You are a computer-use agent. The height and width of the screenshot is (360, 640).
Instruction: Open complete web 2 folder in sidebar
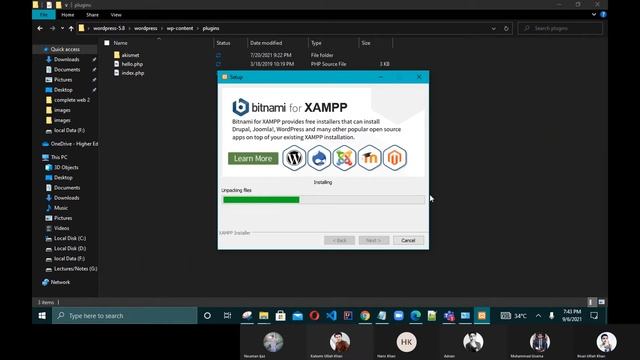click(x=72, y=100)
